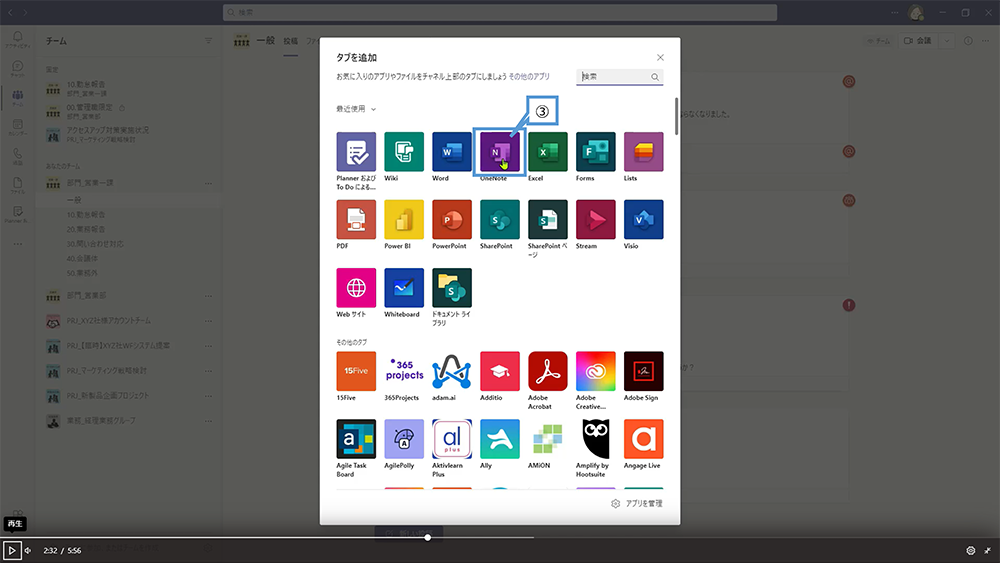Viewport: 1000px width, 563px height.
Task: Pick the adam.ai app icon
Action: tap(452, 371)
